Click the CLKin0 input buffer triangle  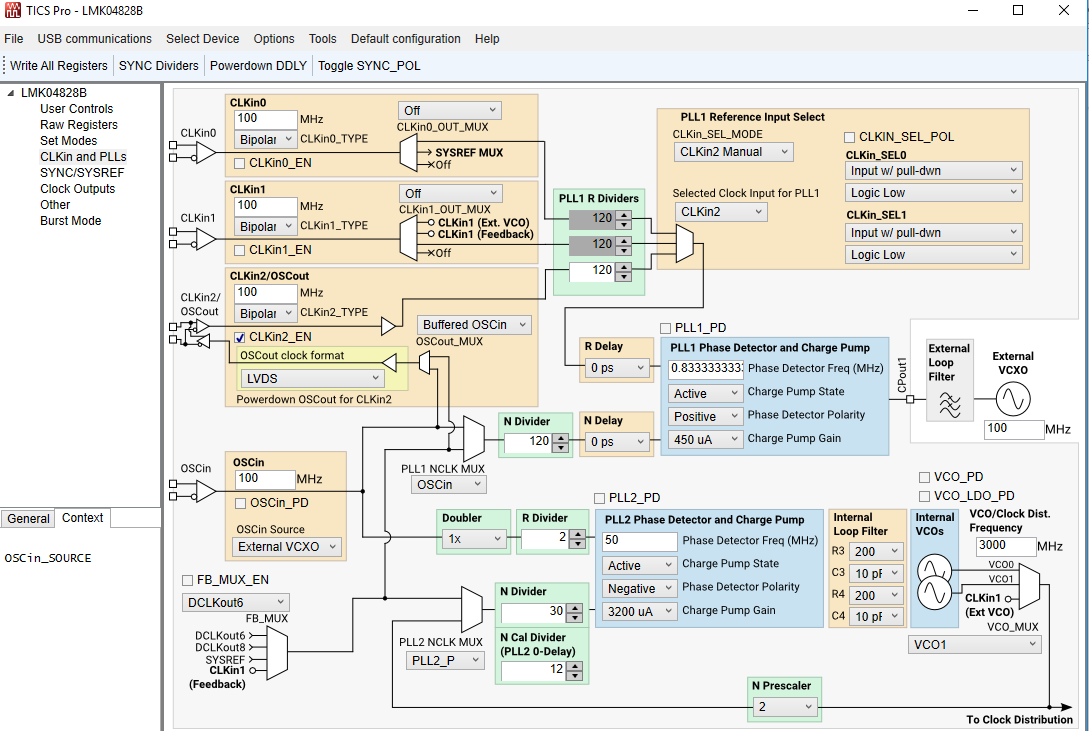click(206, 152)
